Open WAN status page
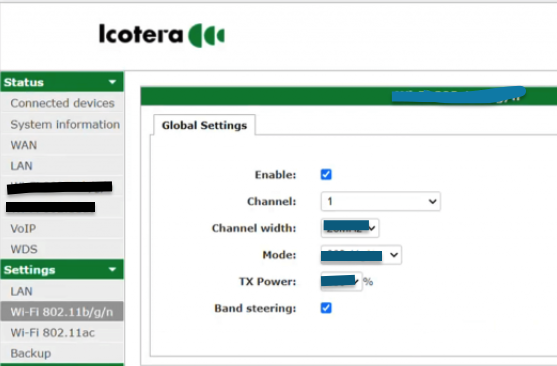557x366 pixels. click(62, 145)
